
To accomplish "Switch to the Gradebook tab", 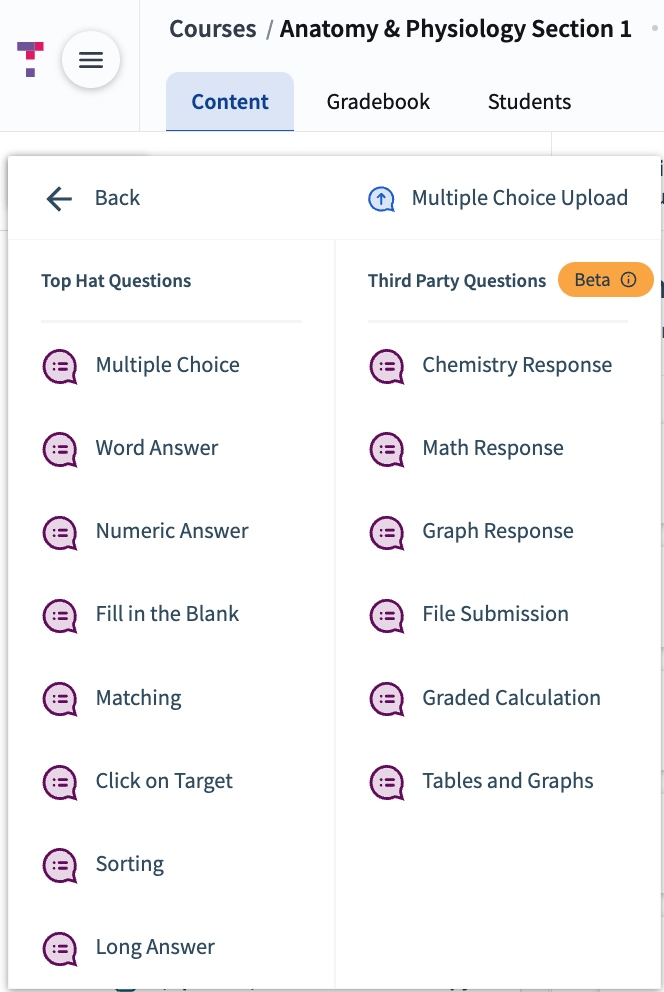I will click(378, 102).
